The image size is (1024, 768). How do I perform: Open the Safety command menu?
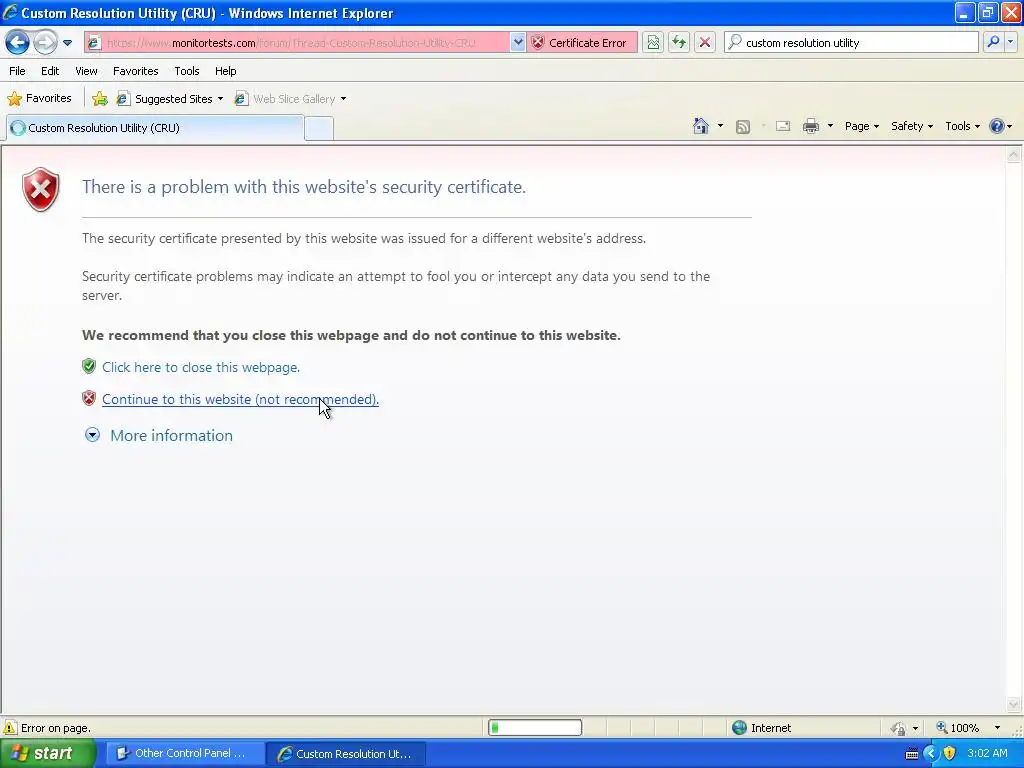tap(912, 126)
